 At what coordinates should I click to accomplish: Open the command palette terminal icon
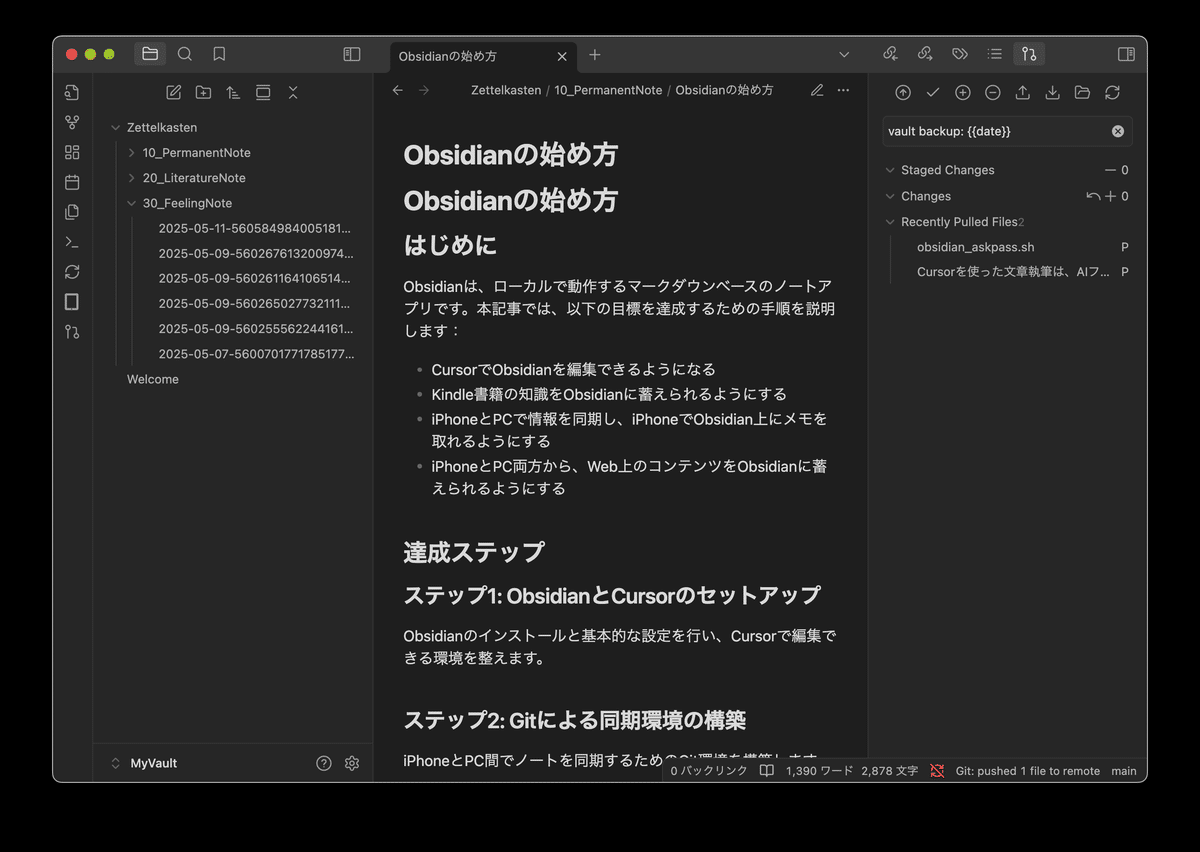tap(72, 242)
